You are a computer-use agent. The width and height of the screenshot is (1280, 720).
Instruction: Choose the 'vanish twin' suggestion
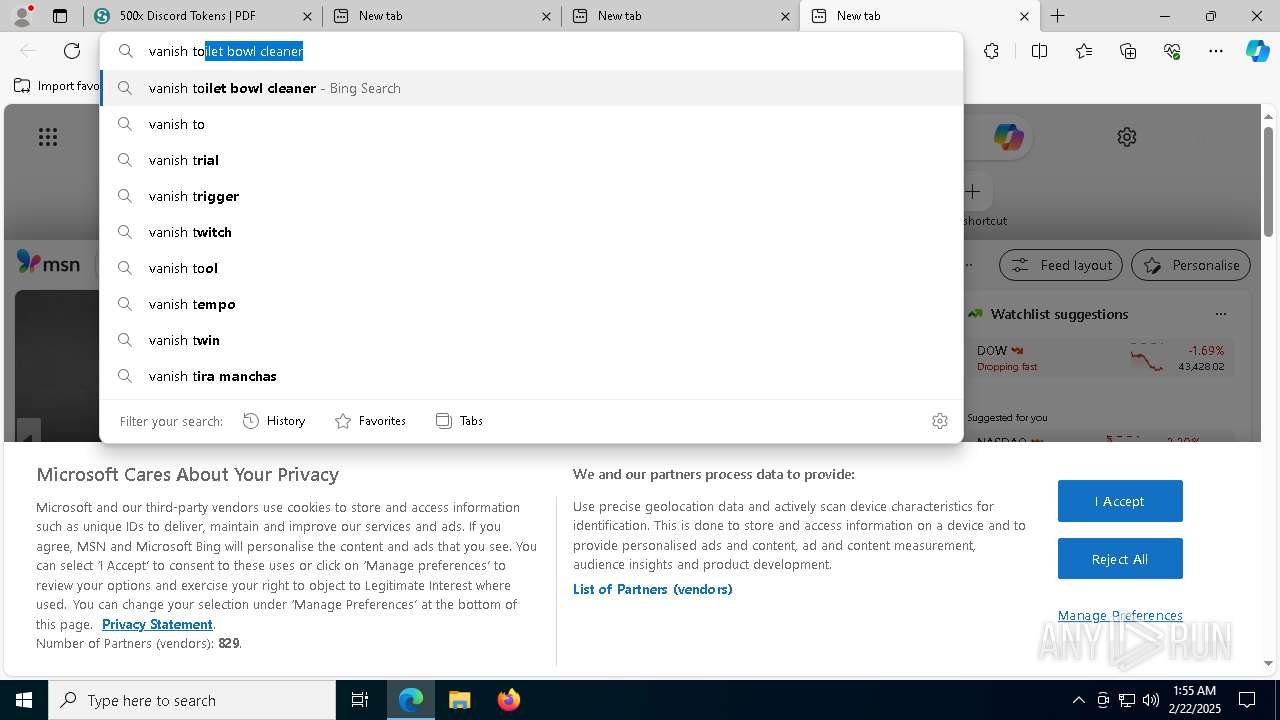pyautogui.click(x=531, y=340)
